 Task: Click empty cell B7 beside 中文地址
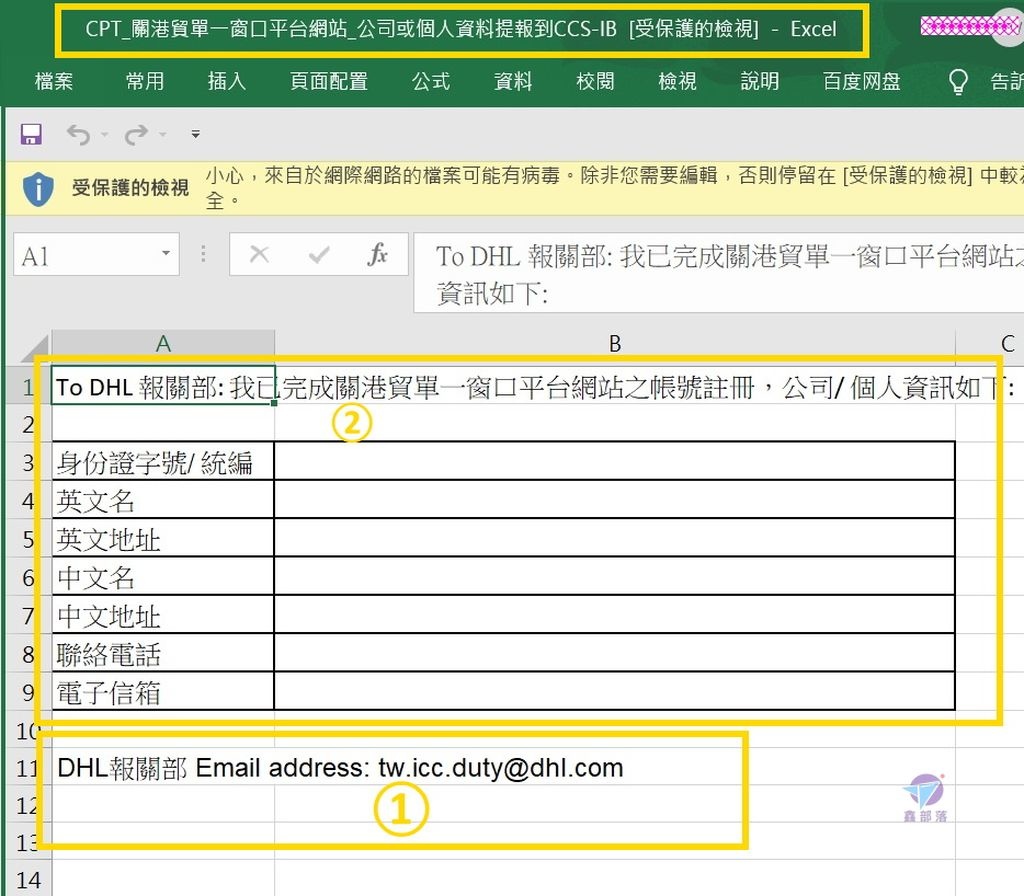tap(615, 615)
